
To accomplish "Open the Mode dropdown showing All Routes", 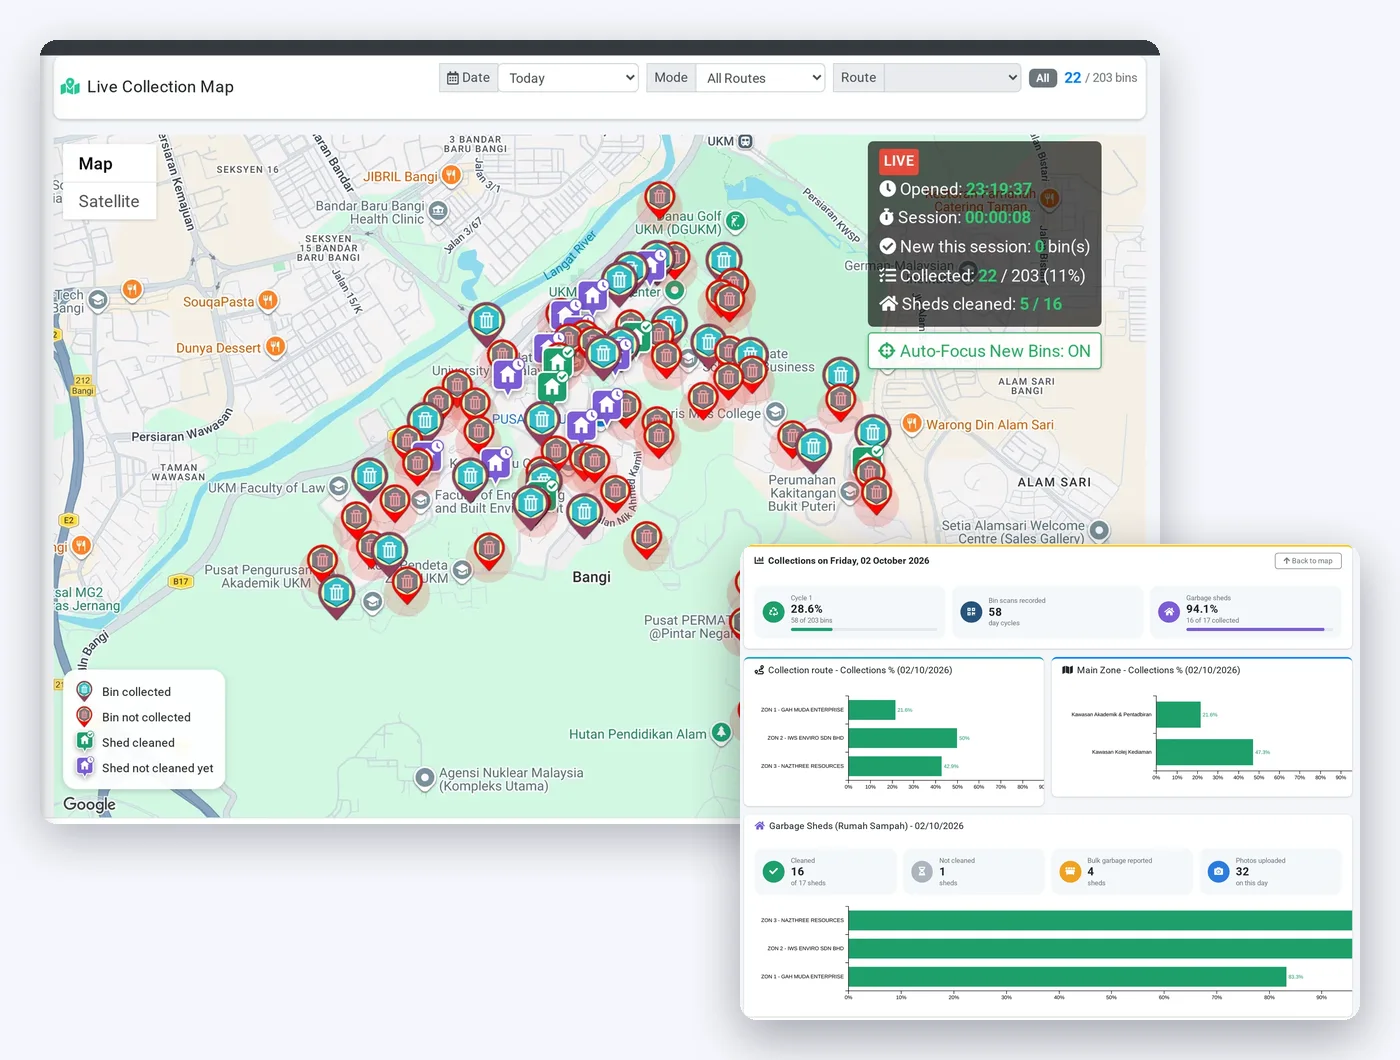I will (760, 78).
